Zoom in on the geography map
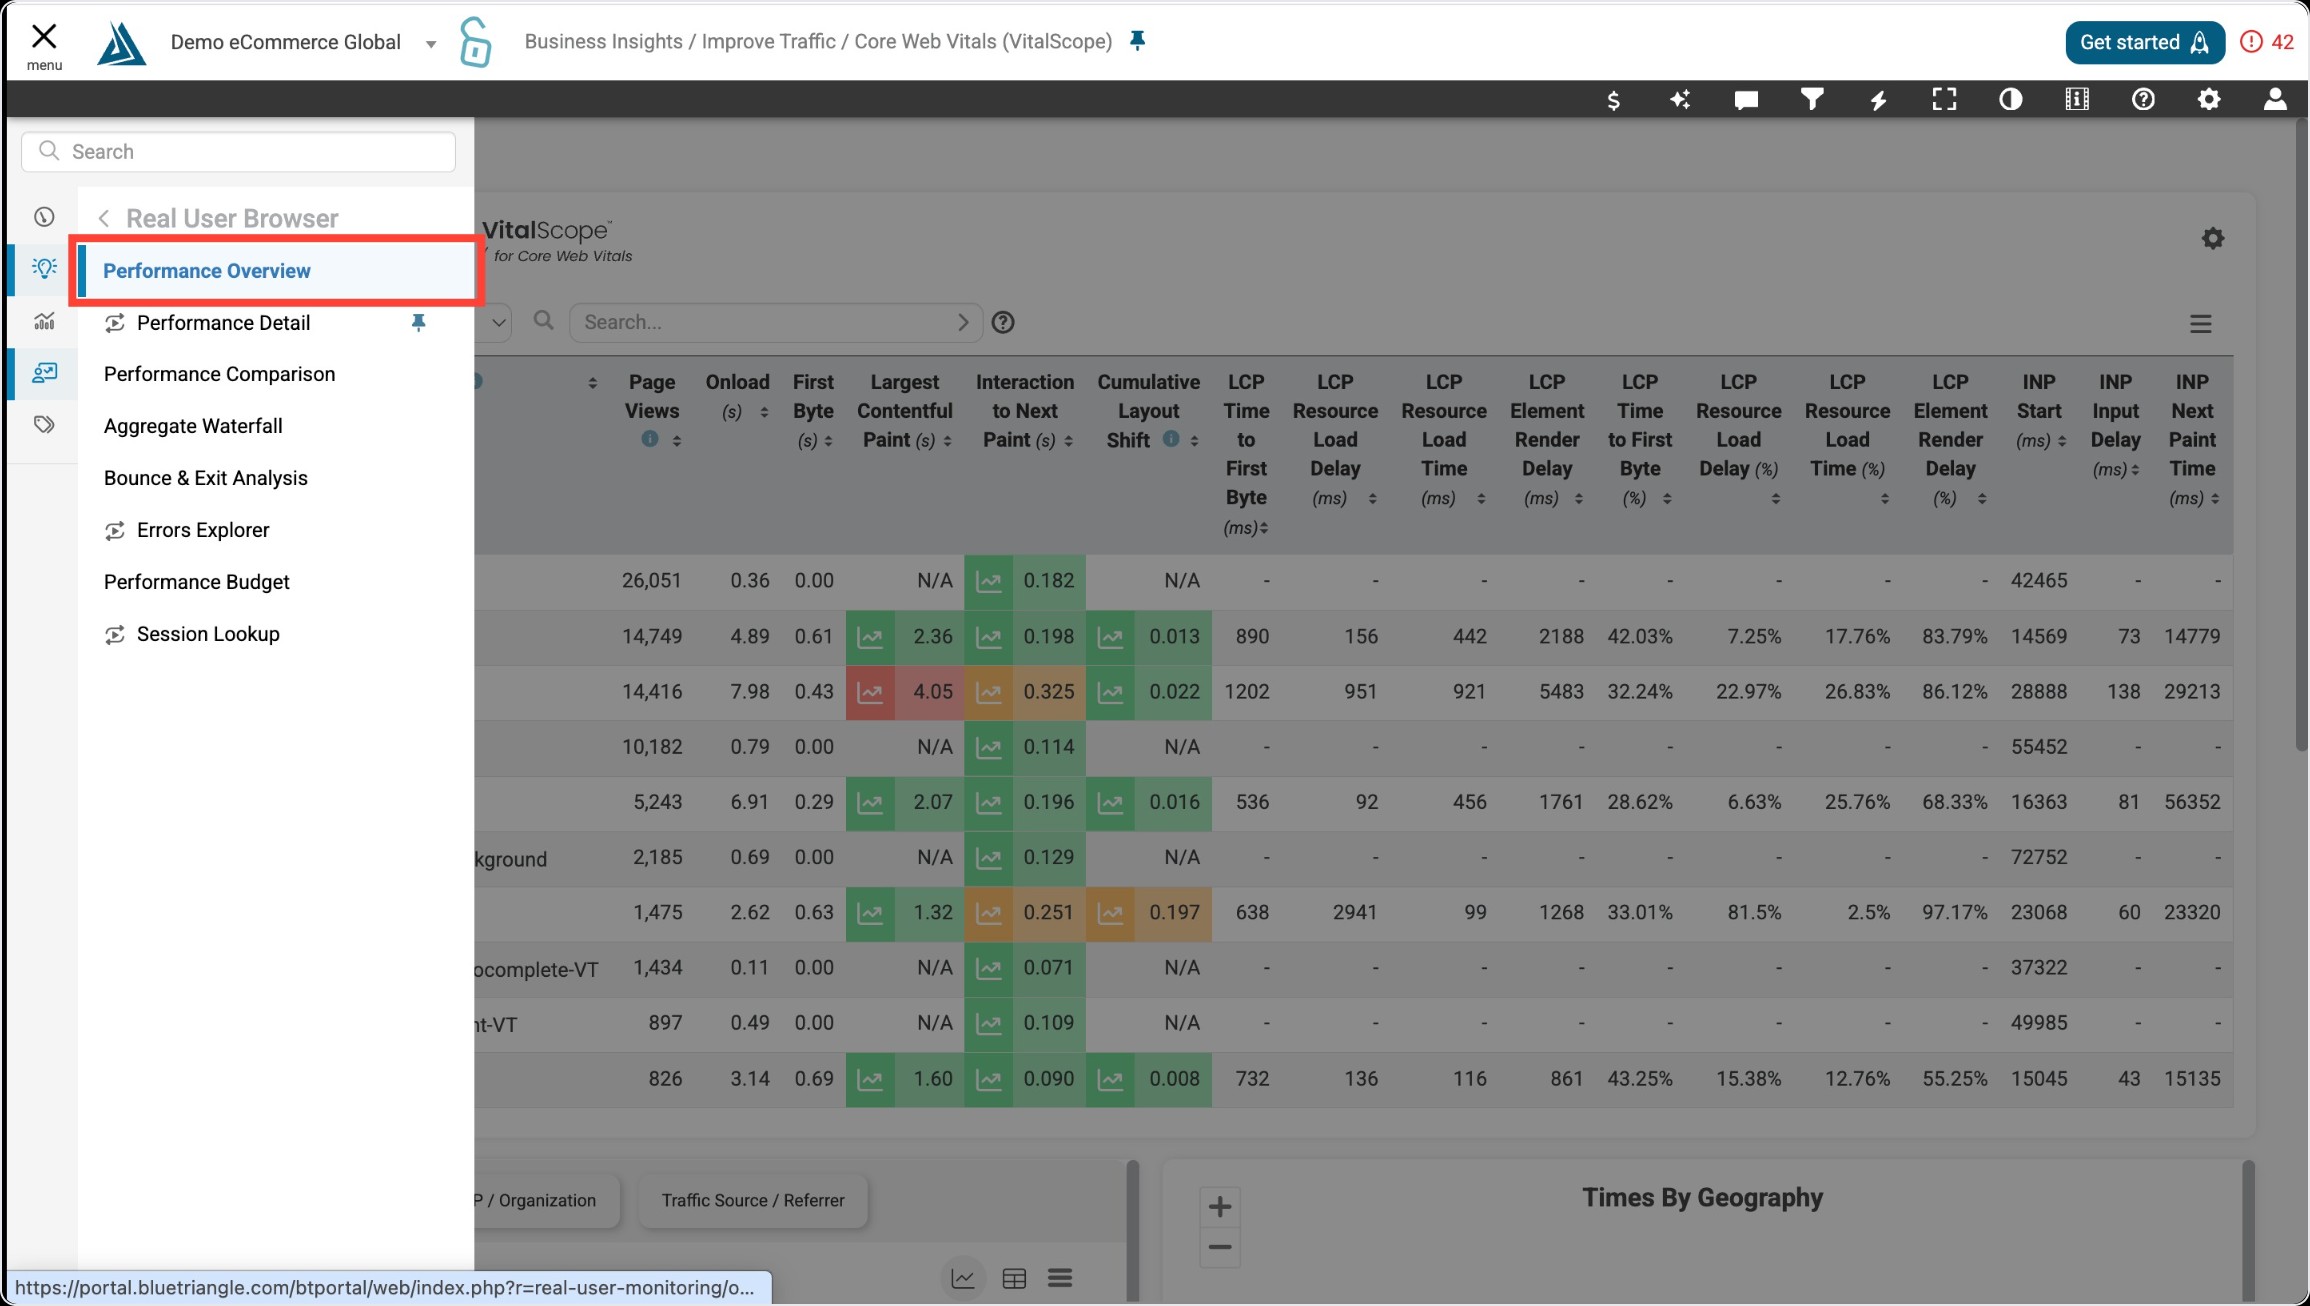This screenshot has height=1306, width=2310. point(1220,1207)
